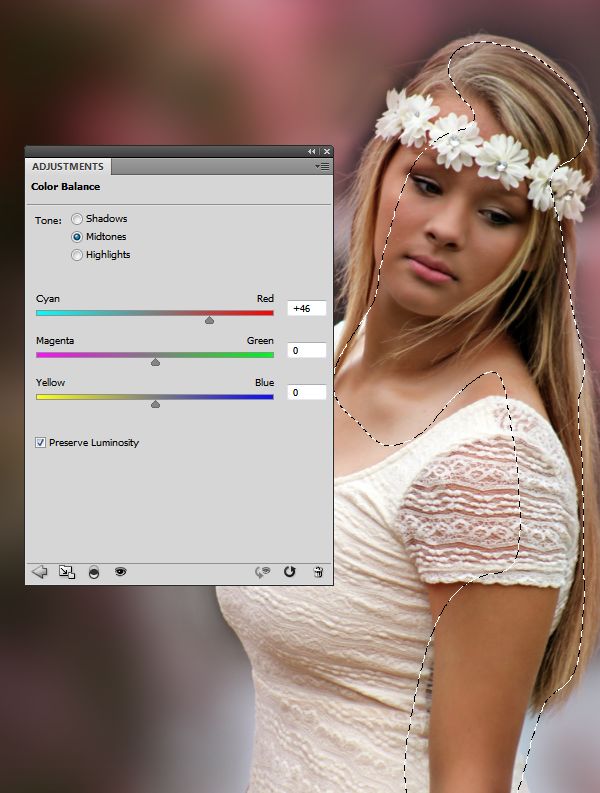Delete this adjustment layer trash icon
The image size is (600, 793).
(318, 572)
